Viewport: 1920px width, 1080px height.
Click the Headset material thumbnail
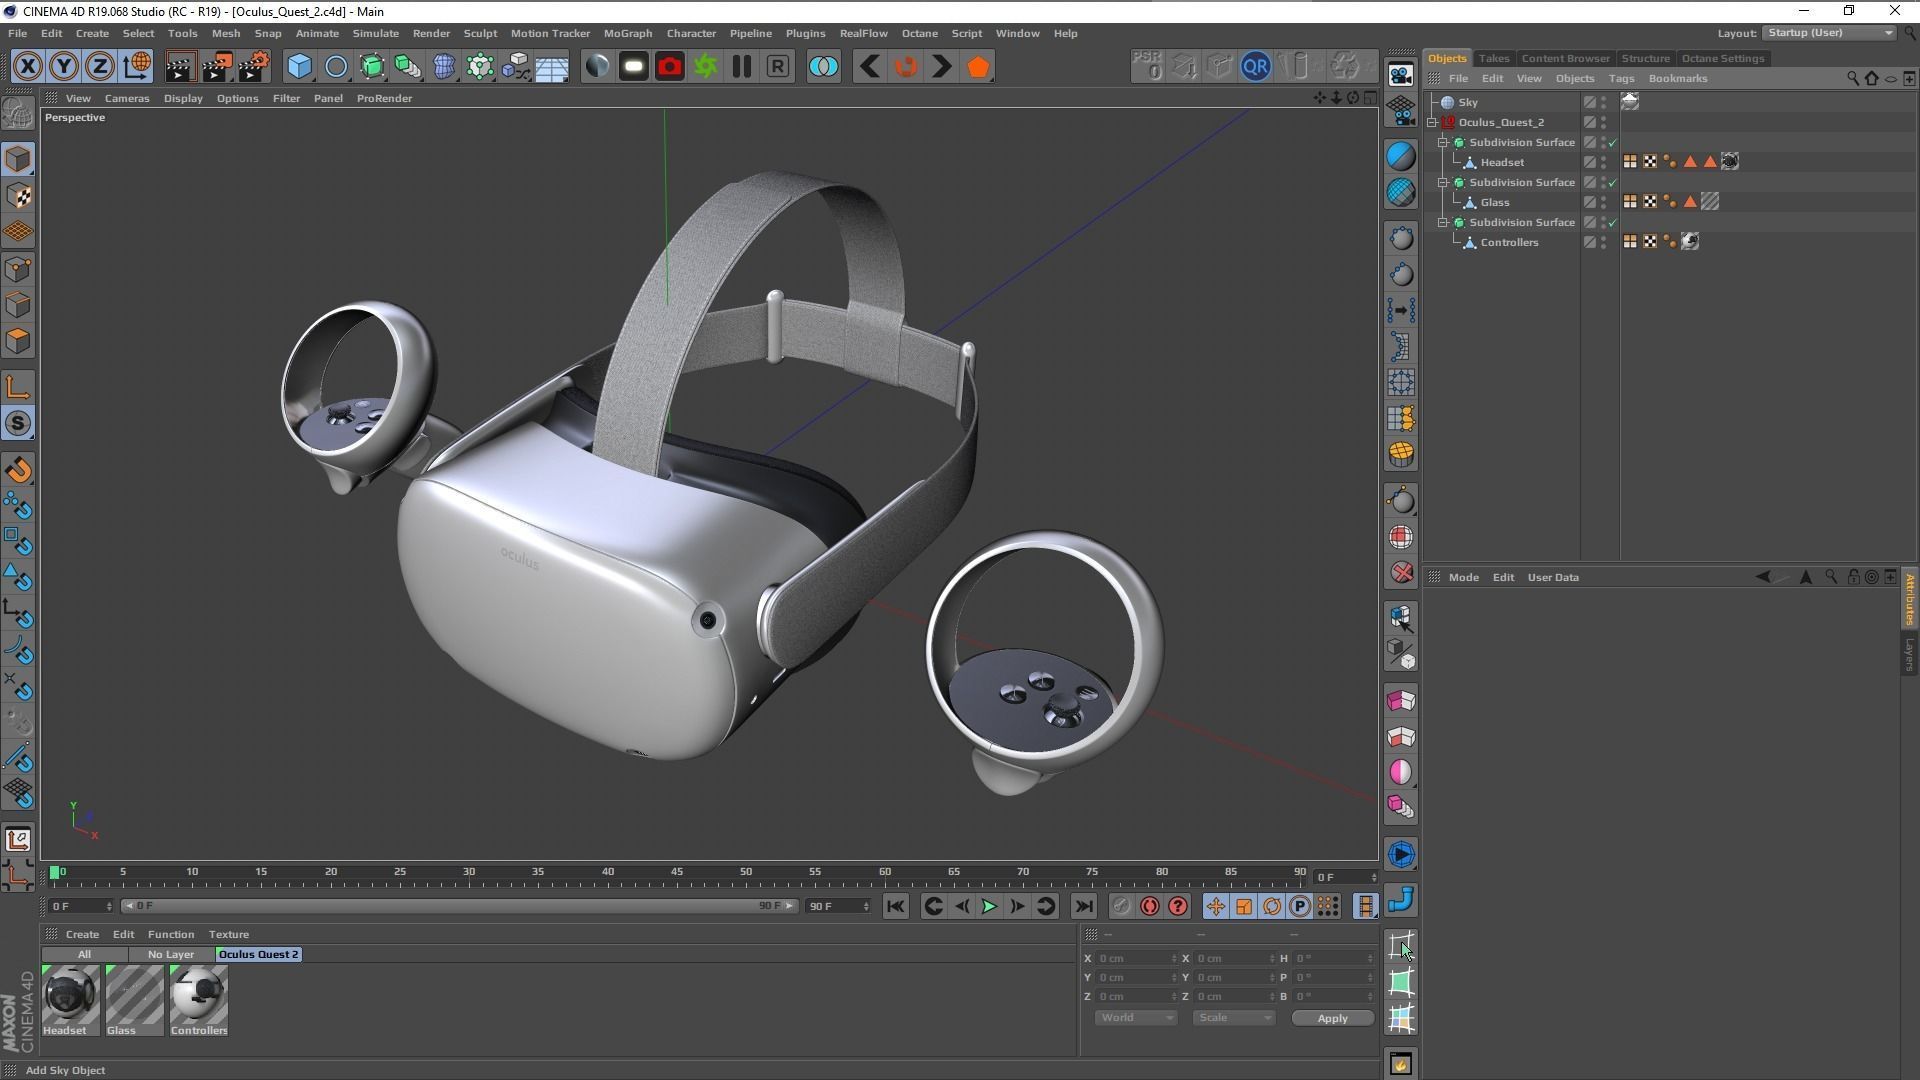(x=70, y=995)
